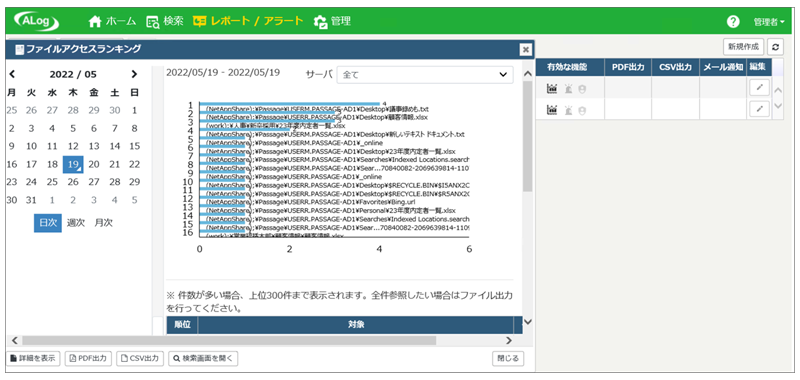Image resolution: width=800 pixels, height=380 pixels.
Task: Click the horizontal scrollbar's left arrow
Action: pos(14,340)
